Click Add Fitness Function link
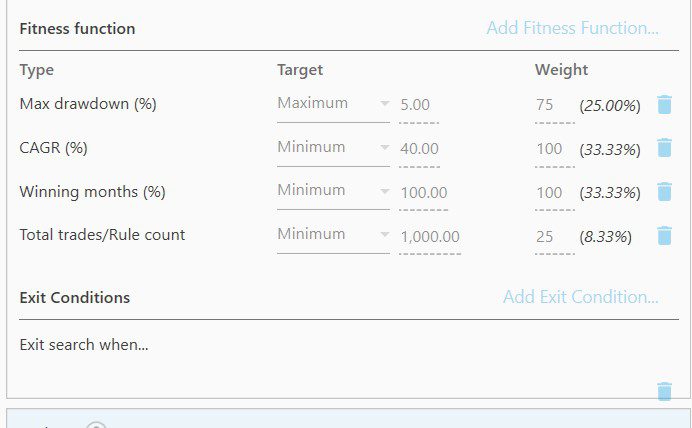The image size is (692, 428). pyautogui.click(x=572, y=28)
